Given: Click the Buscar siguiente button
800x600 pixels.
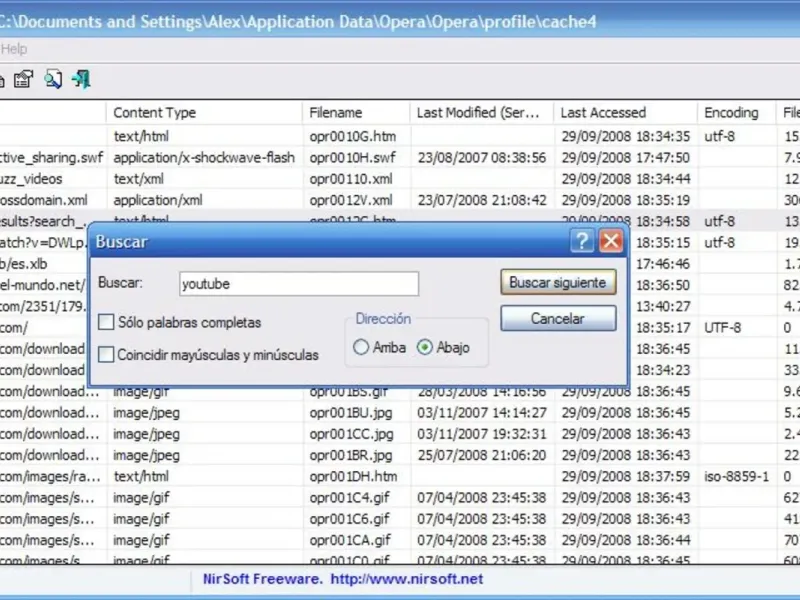Looking at the screenshot, I should tap(558, 282).
